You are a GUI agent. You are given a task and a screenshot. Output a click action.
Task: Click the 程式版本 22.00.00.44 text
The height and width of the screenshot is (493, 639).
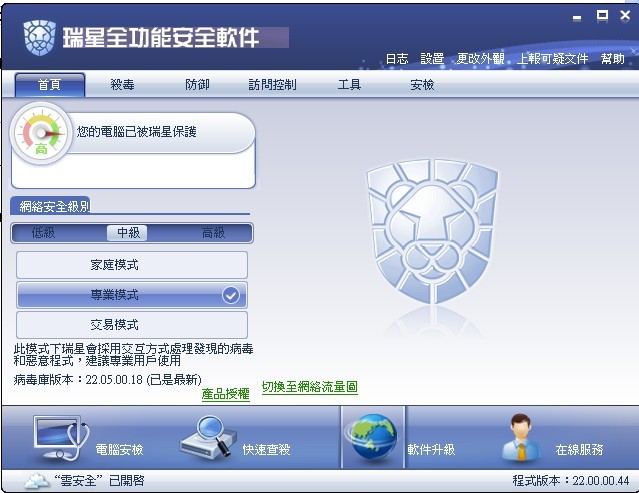pyautogui.click(x=571, y=481)
